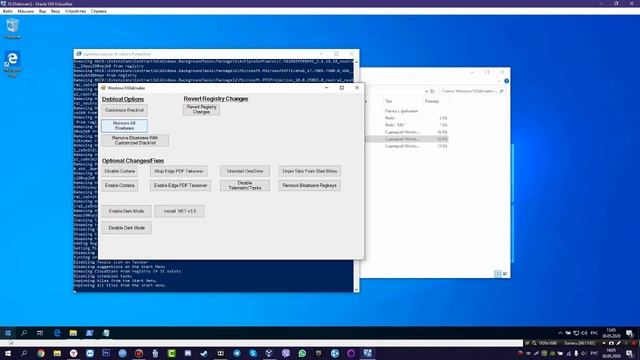Open the Вид menu in VirtualBox
640x360 pixels.
click(x=42, y=11)
